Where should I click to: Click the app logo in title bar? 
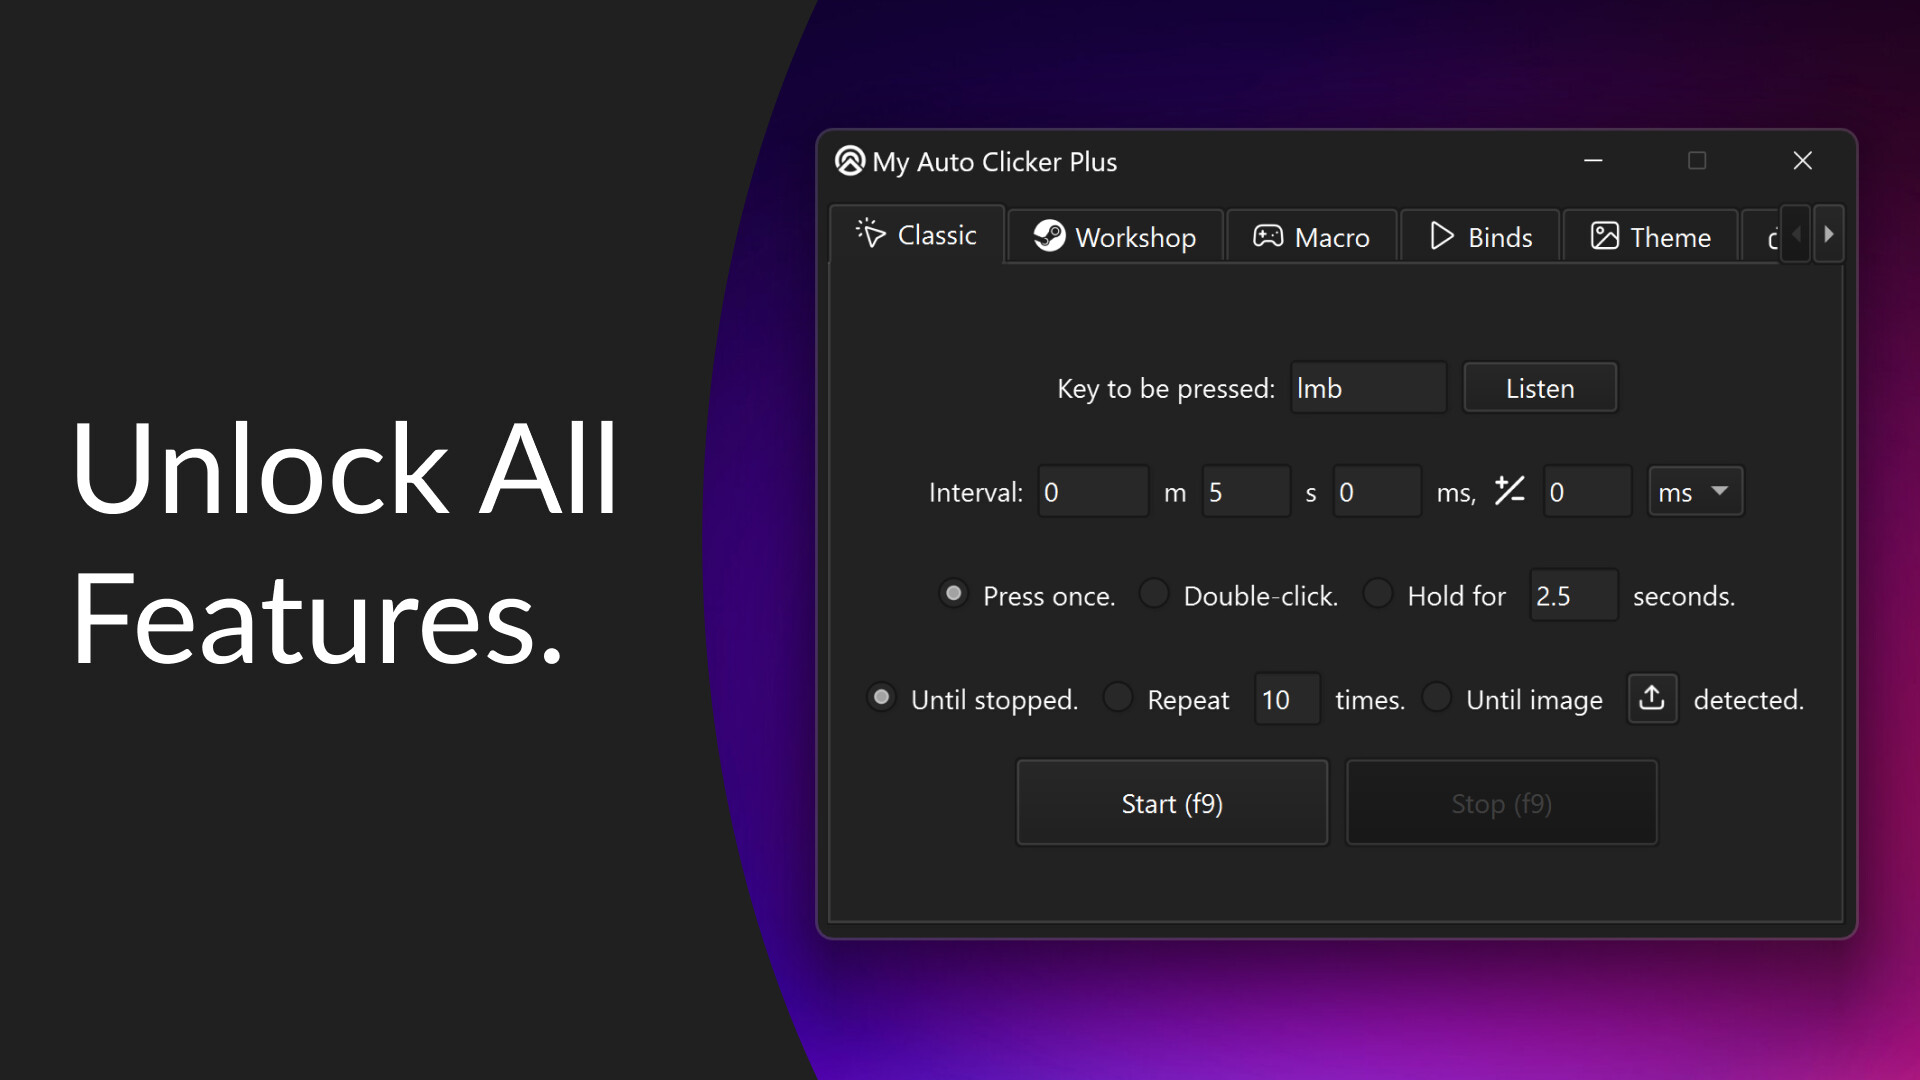[x=849, y=161]
